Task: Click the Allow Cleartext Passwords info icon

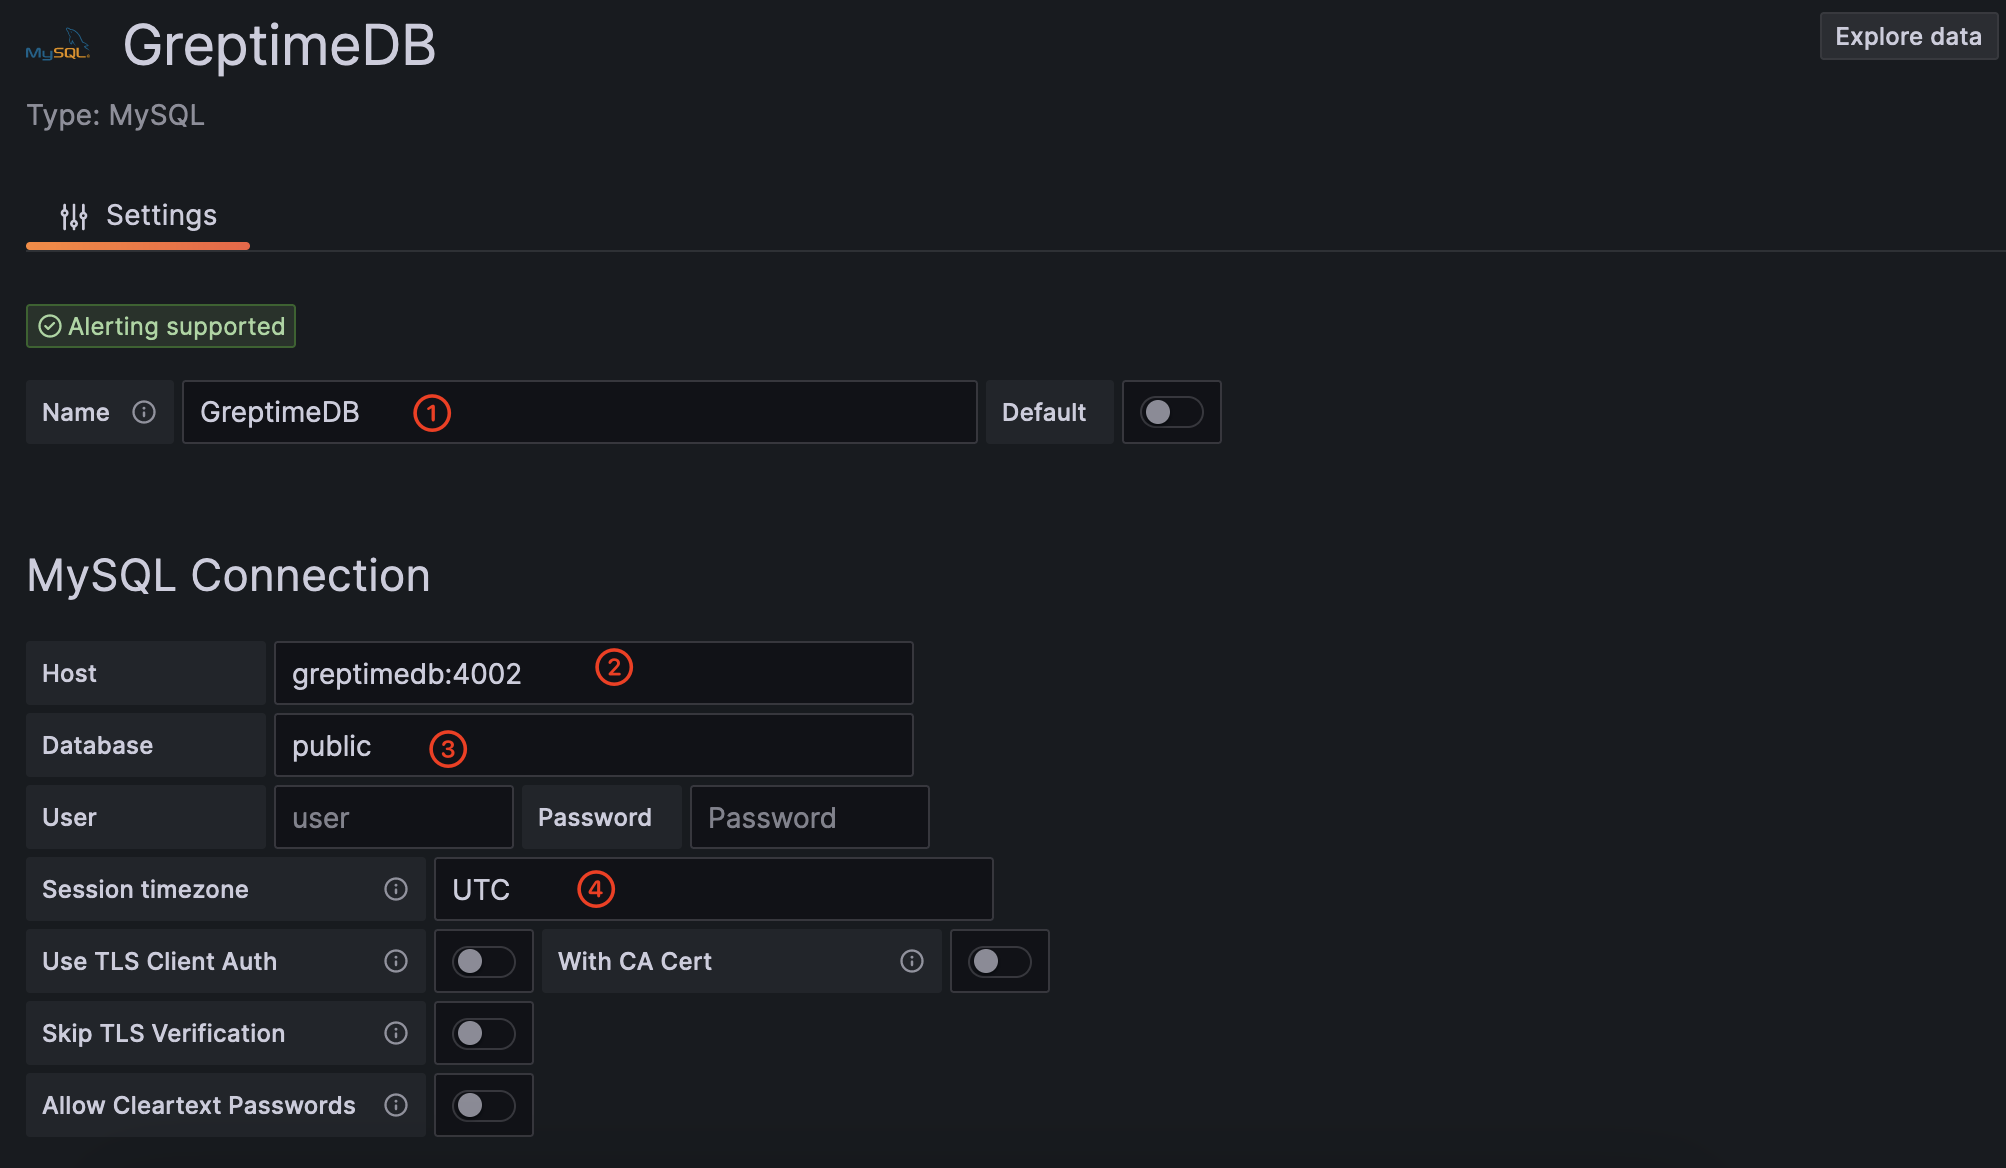Action: (x=395, y=1105)
